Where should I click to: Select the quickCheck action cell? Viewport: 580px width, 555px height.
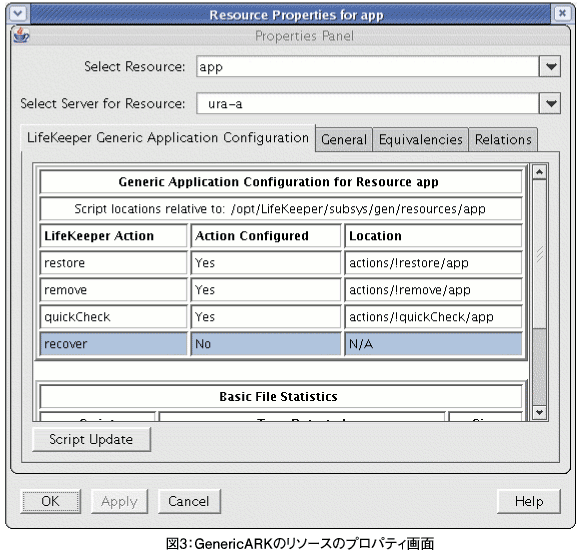(114, 317)
